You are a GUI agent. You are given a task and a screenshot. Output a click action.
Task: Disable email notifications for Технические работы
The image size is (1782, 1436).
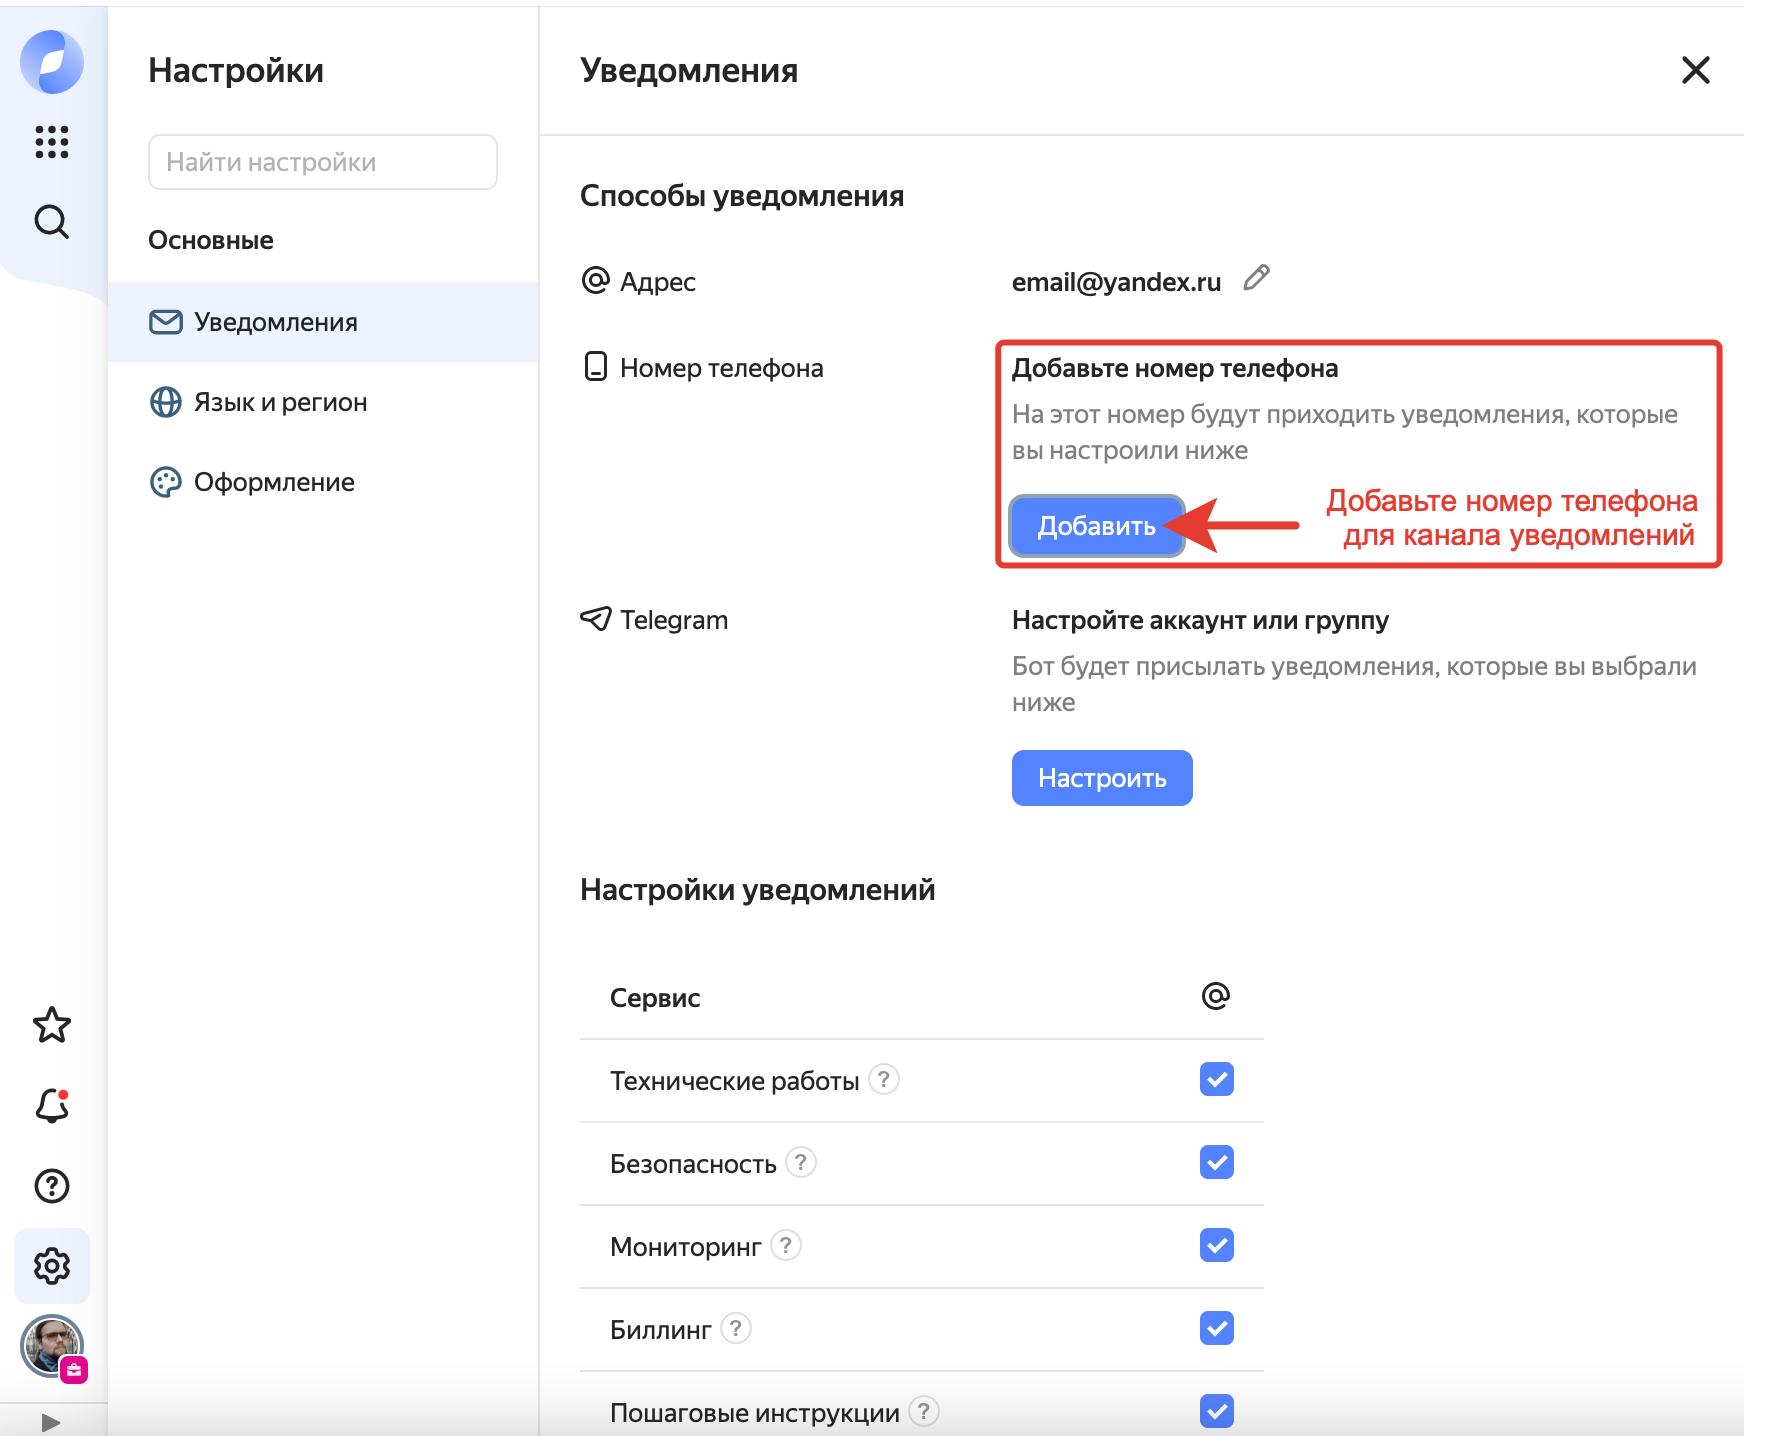pyautogui.click(x=1216, y=1080)
